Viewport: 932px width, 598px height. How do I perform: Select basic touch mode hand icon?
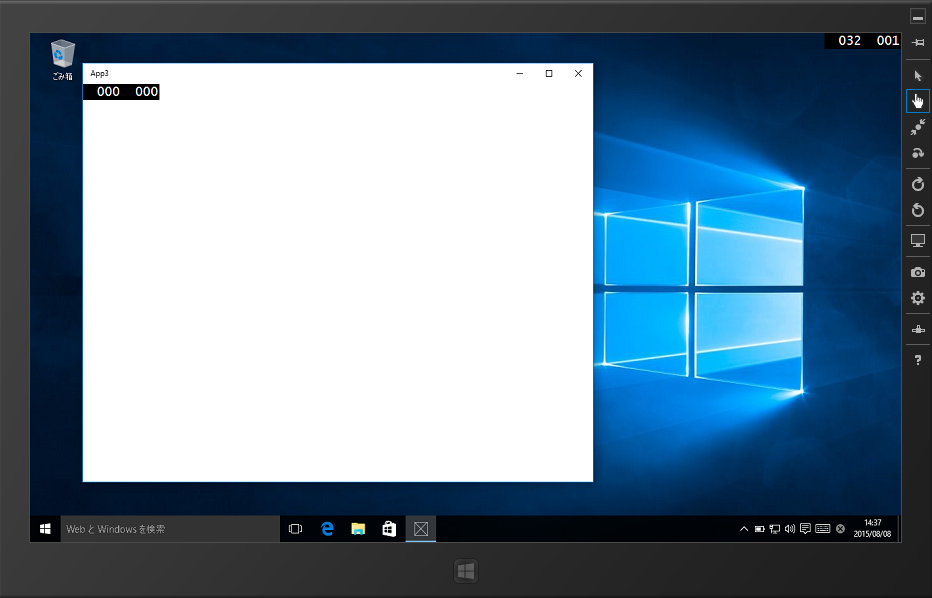(917, 101)
